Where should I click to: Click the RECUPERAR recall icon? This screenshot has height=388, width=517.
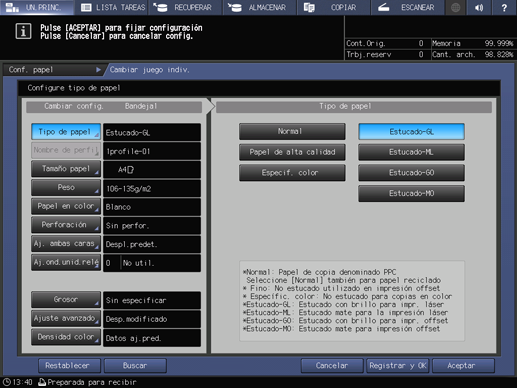160,7
